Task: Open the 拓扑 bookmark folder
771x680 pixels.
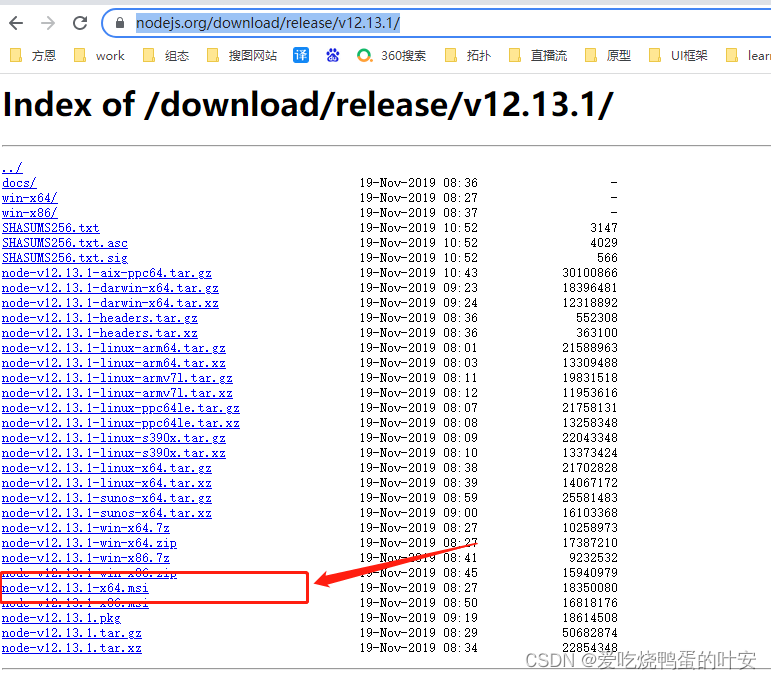Action: (x=468, y=56)
